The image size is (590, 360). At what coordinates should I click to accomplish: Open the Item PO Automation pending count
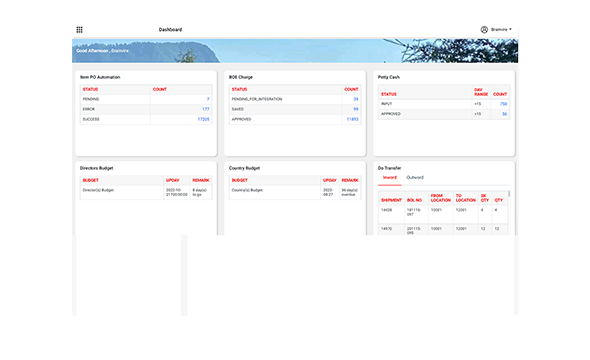(208, 99)
